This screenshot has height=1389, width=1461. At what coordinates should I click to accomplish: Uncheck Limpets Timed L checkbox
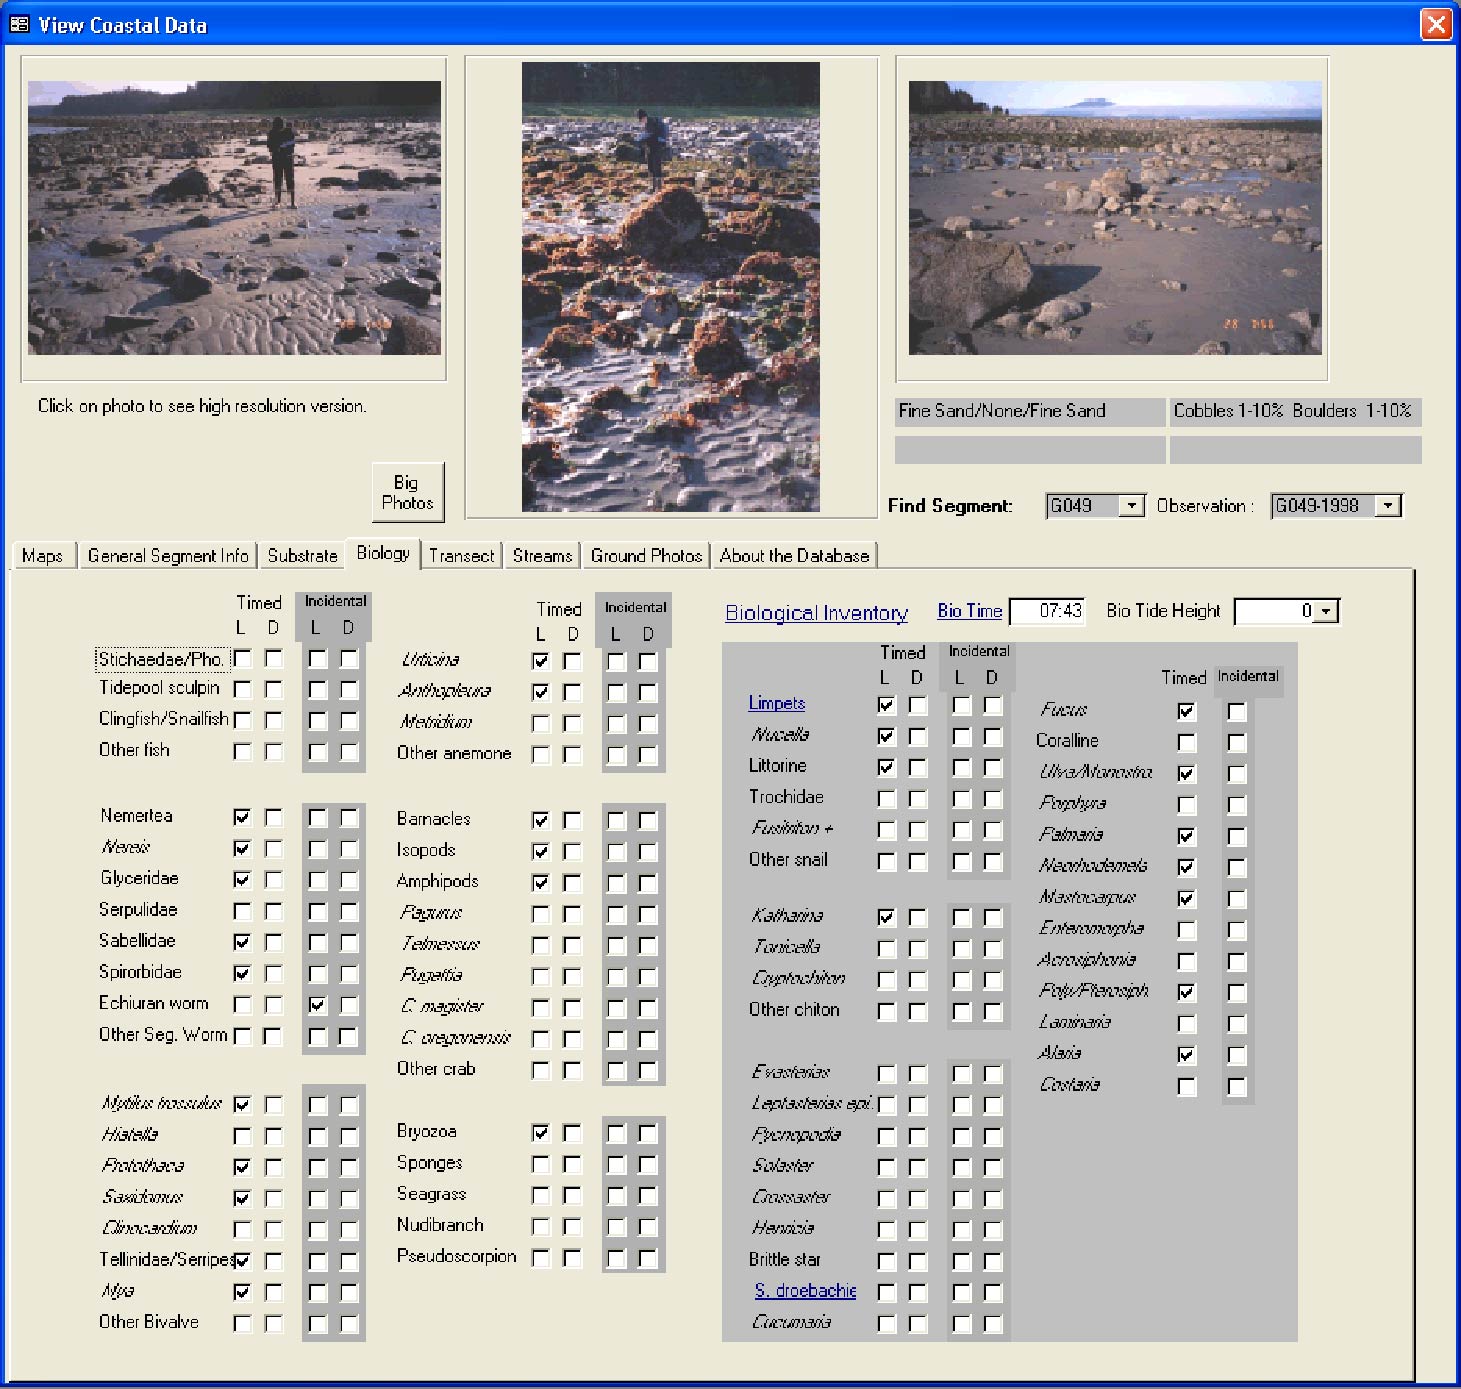click(x=886, y=705)
